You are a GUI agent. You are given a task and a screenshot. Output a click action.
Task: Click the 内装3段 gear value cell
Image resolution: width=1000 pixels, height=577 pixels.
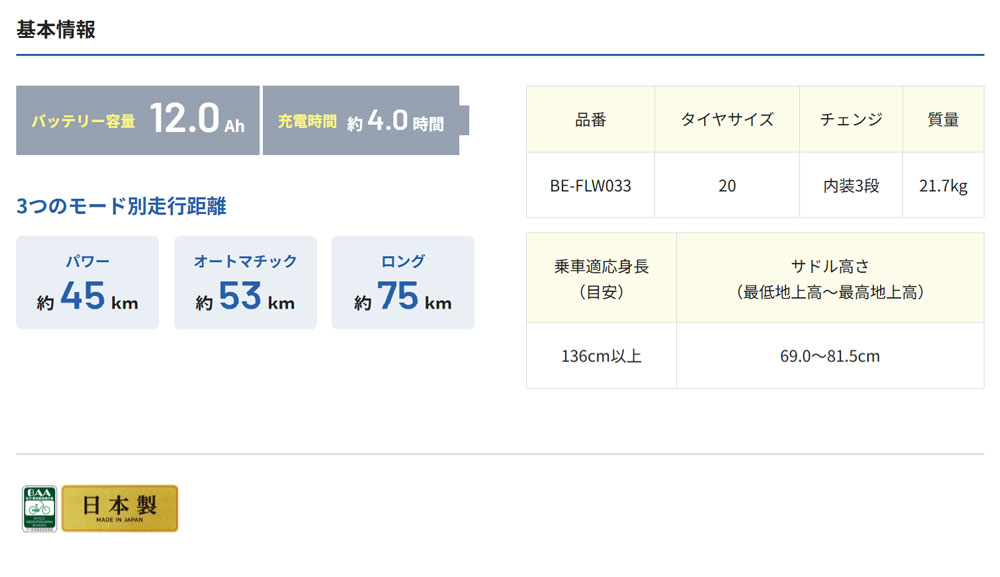(851, 186)
